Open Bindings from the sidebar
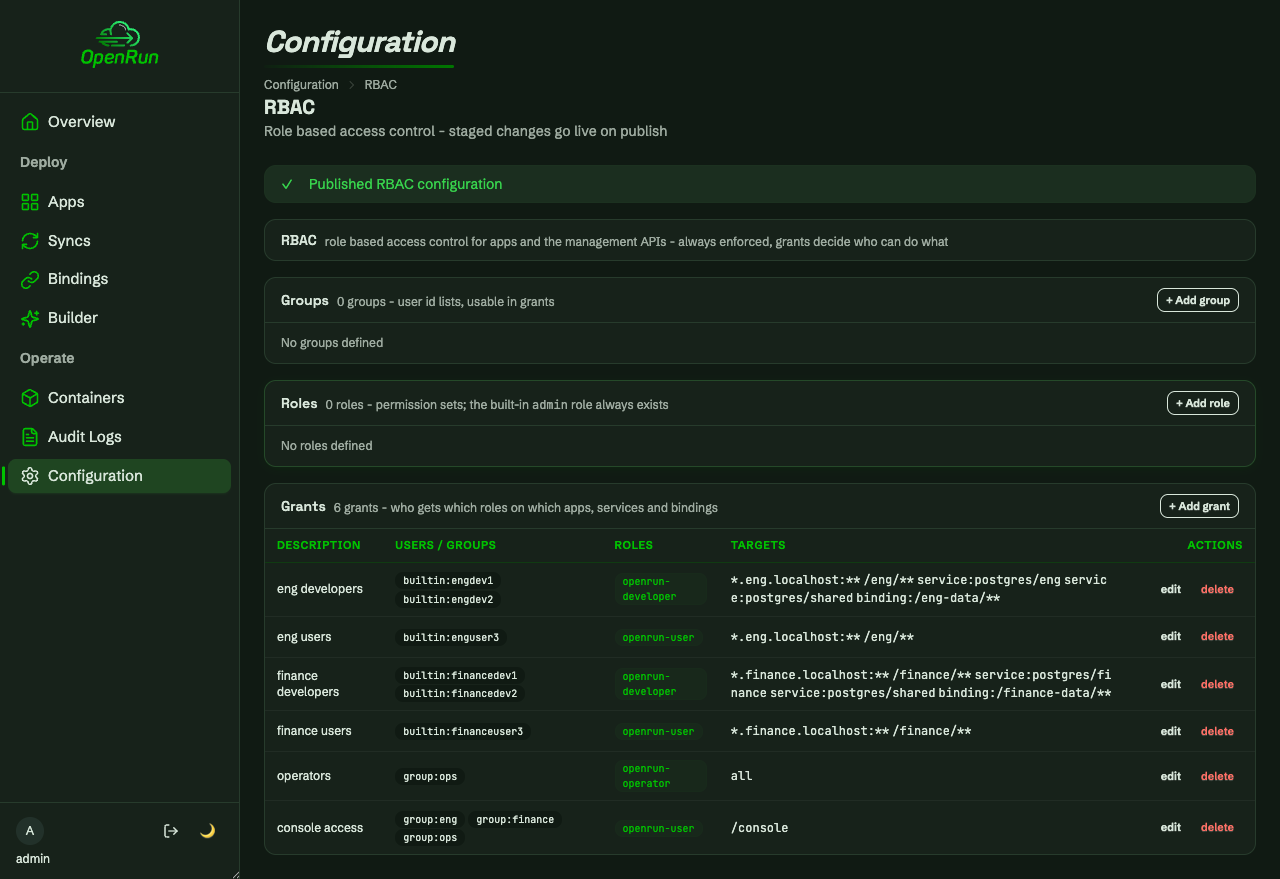 120,279
